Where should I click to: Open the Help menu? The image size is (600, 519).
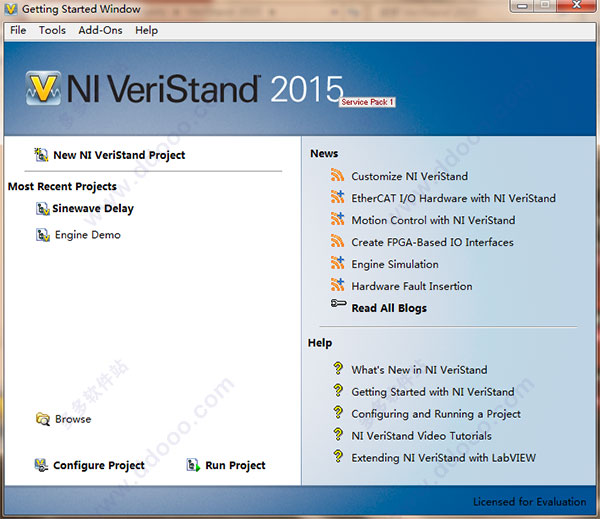coord(147,30)
